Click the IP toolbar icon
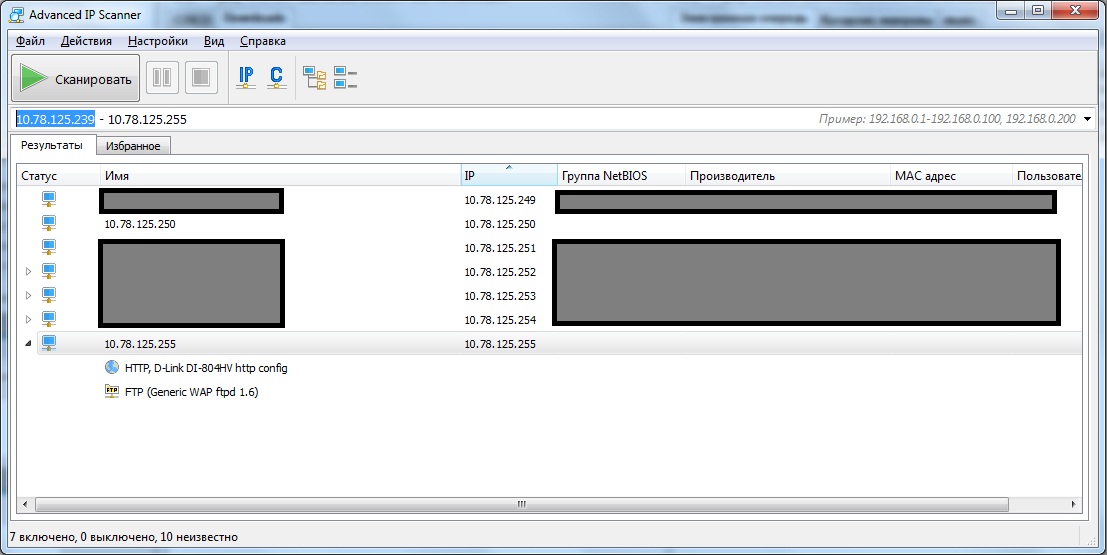Screen dimensions: 1107x555 coord(246,77)
